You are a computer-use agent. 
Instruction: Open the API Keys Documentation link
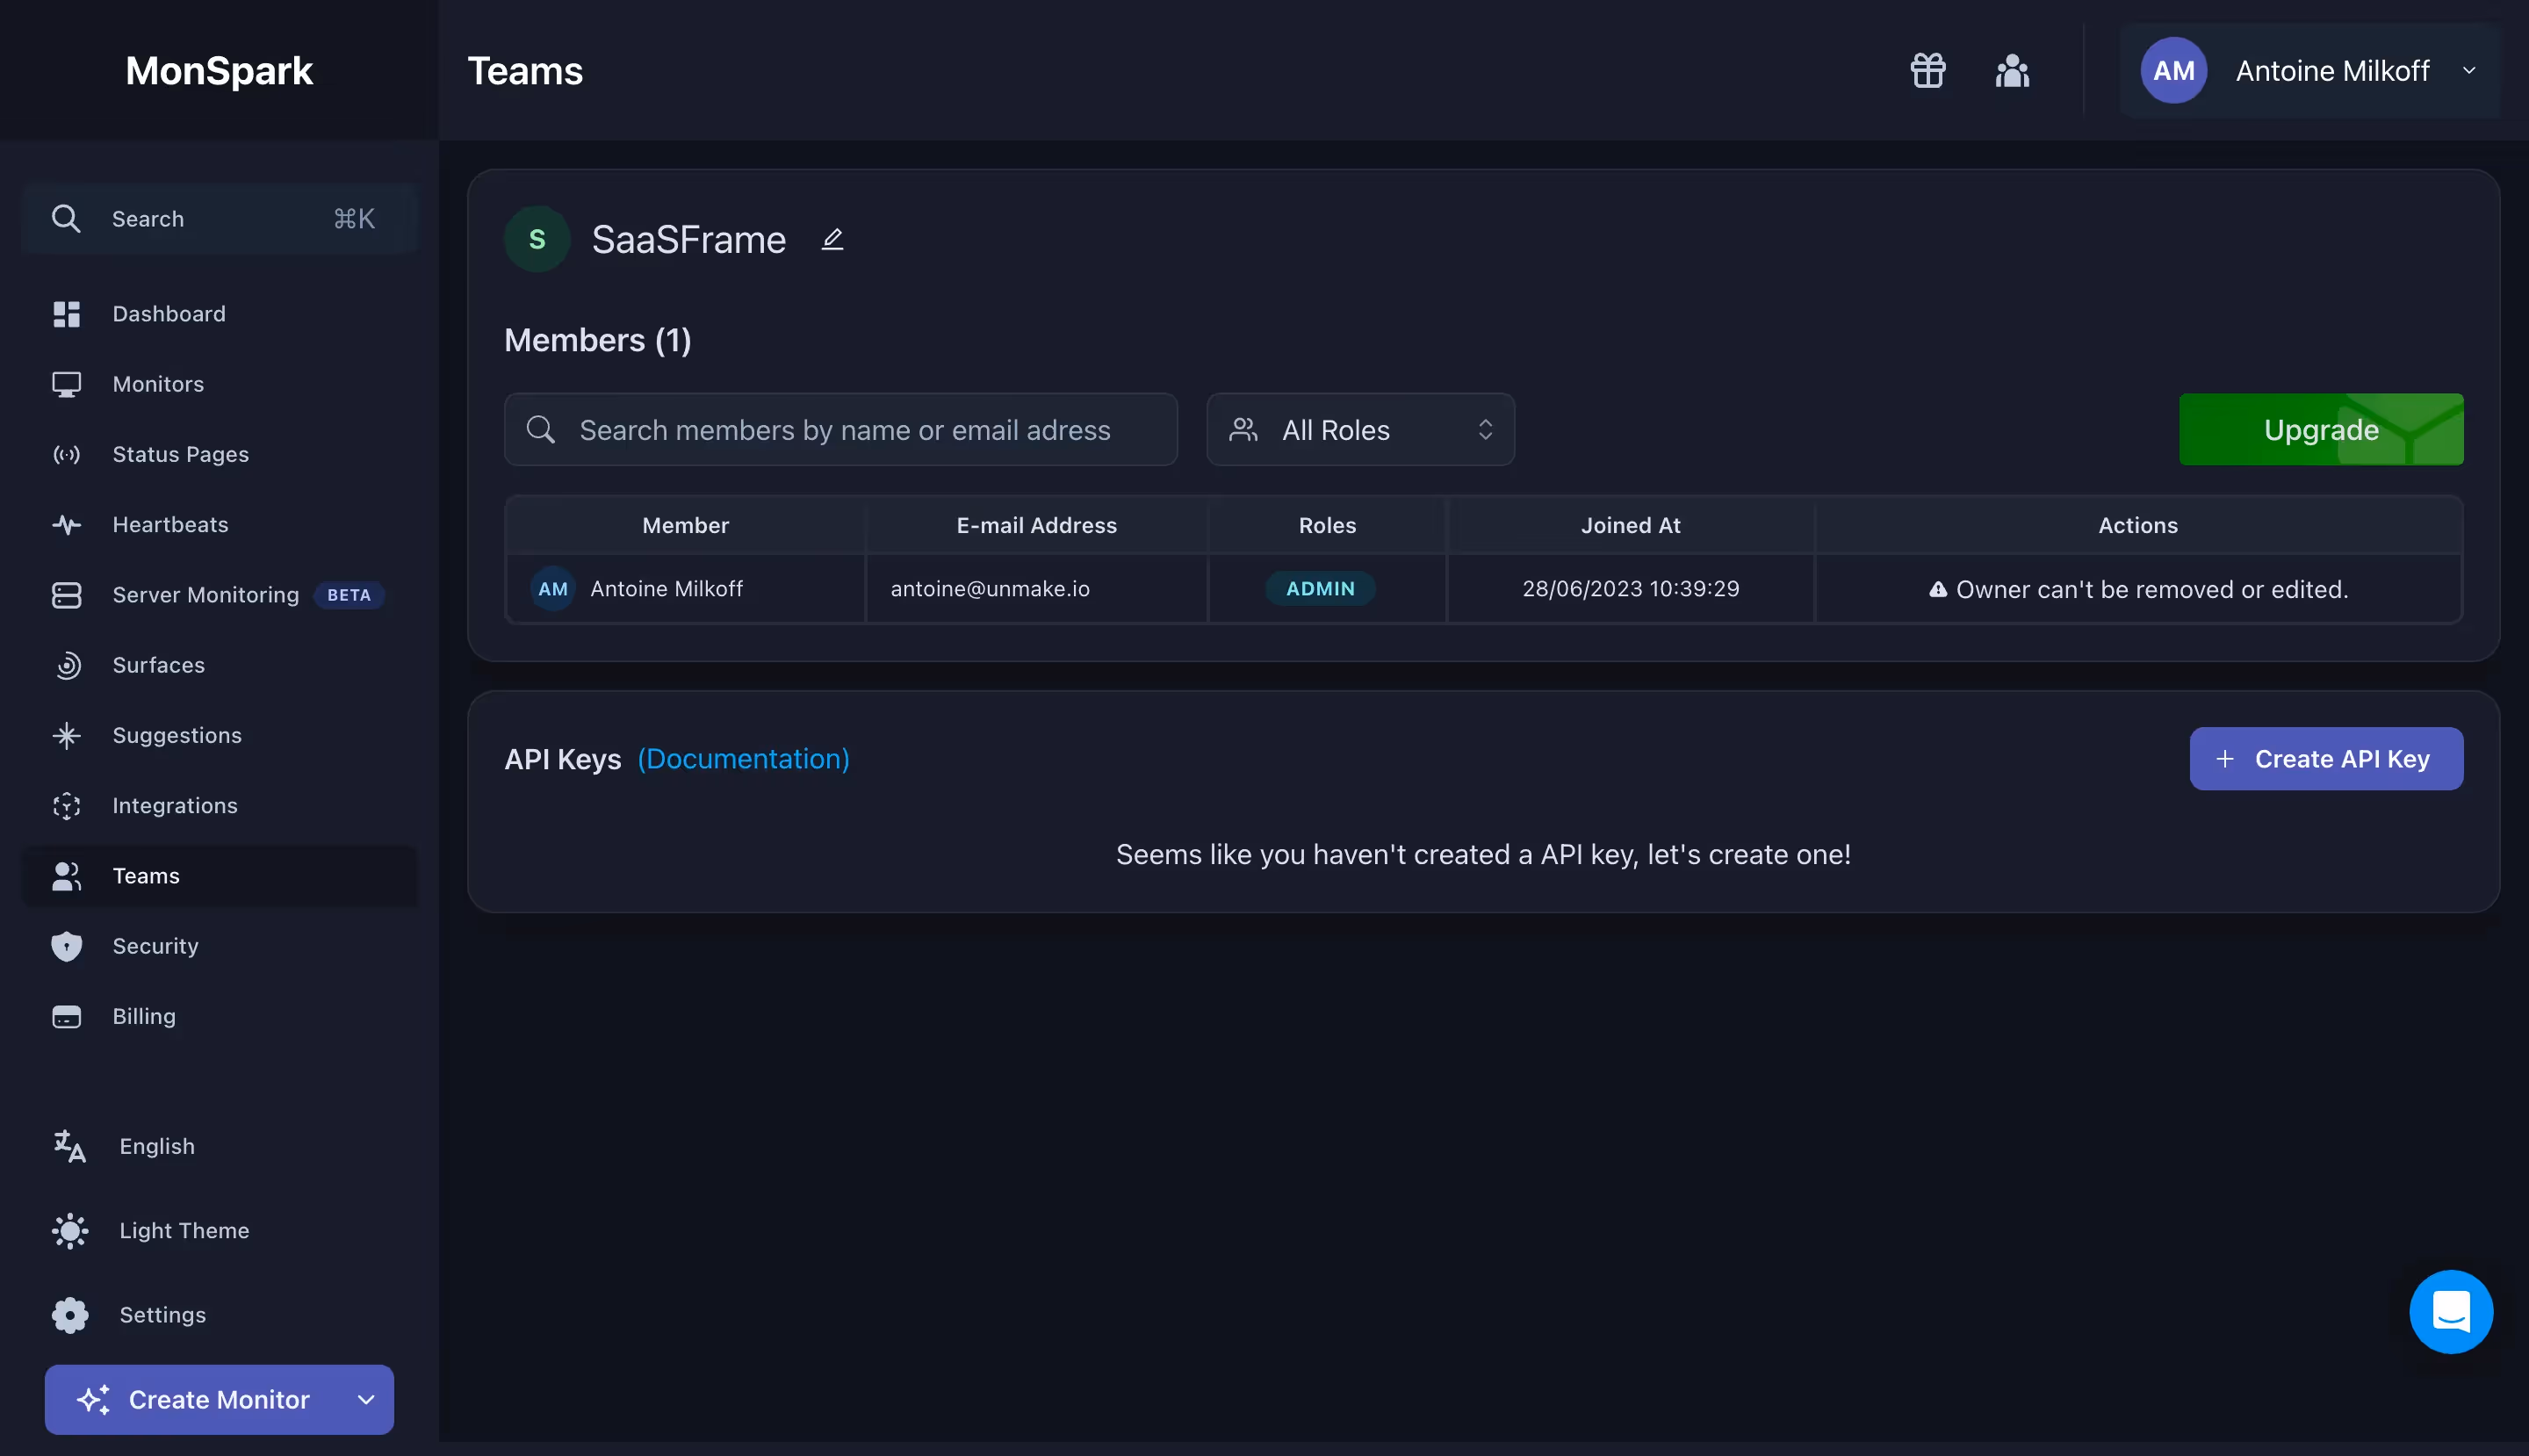pyautogui.click(x=743, y=759)
